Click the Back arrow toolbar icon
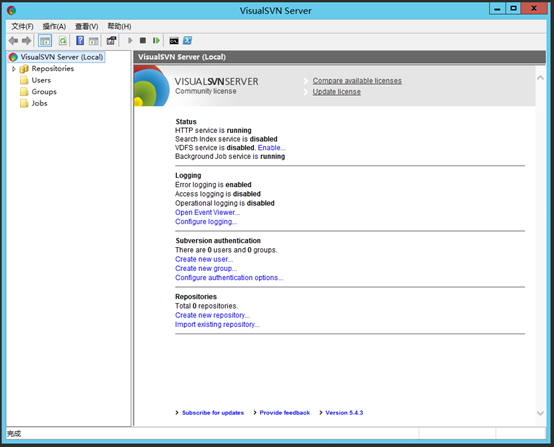This screenshot has height=447, width=554. pos(13,41)
